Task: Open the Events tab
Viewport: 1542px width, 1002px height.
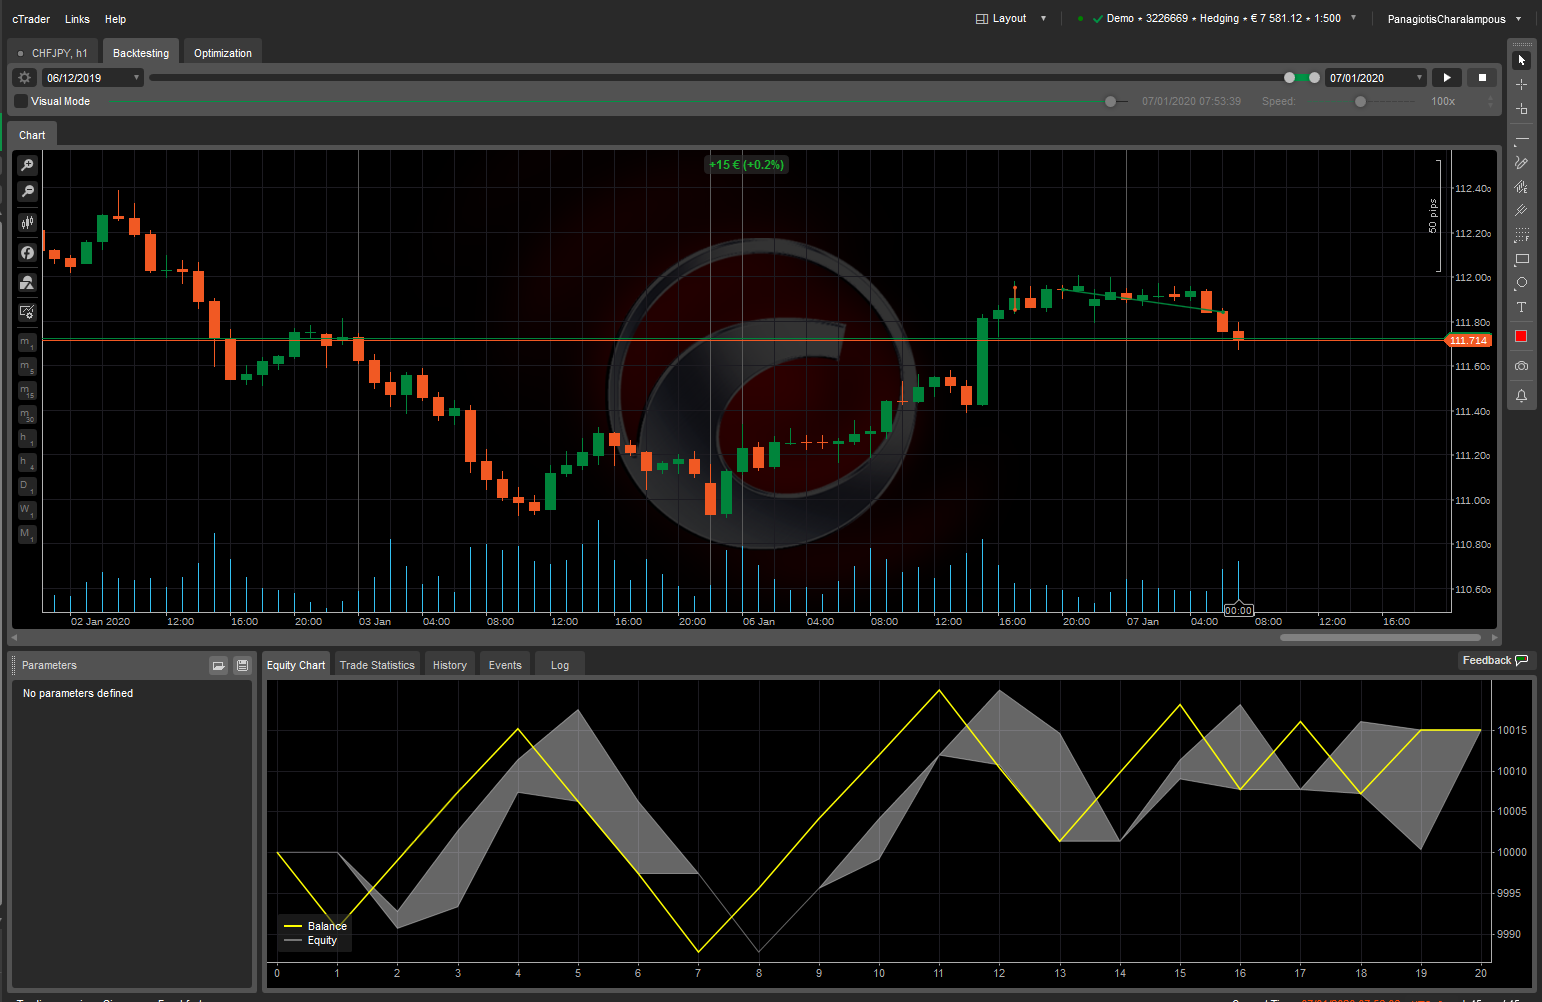Action: pos(505,665)
